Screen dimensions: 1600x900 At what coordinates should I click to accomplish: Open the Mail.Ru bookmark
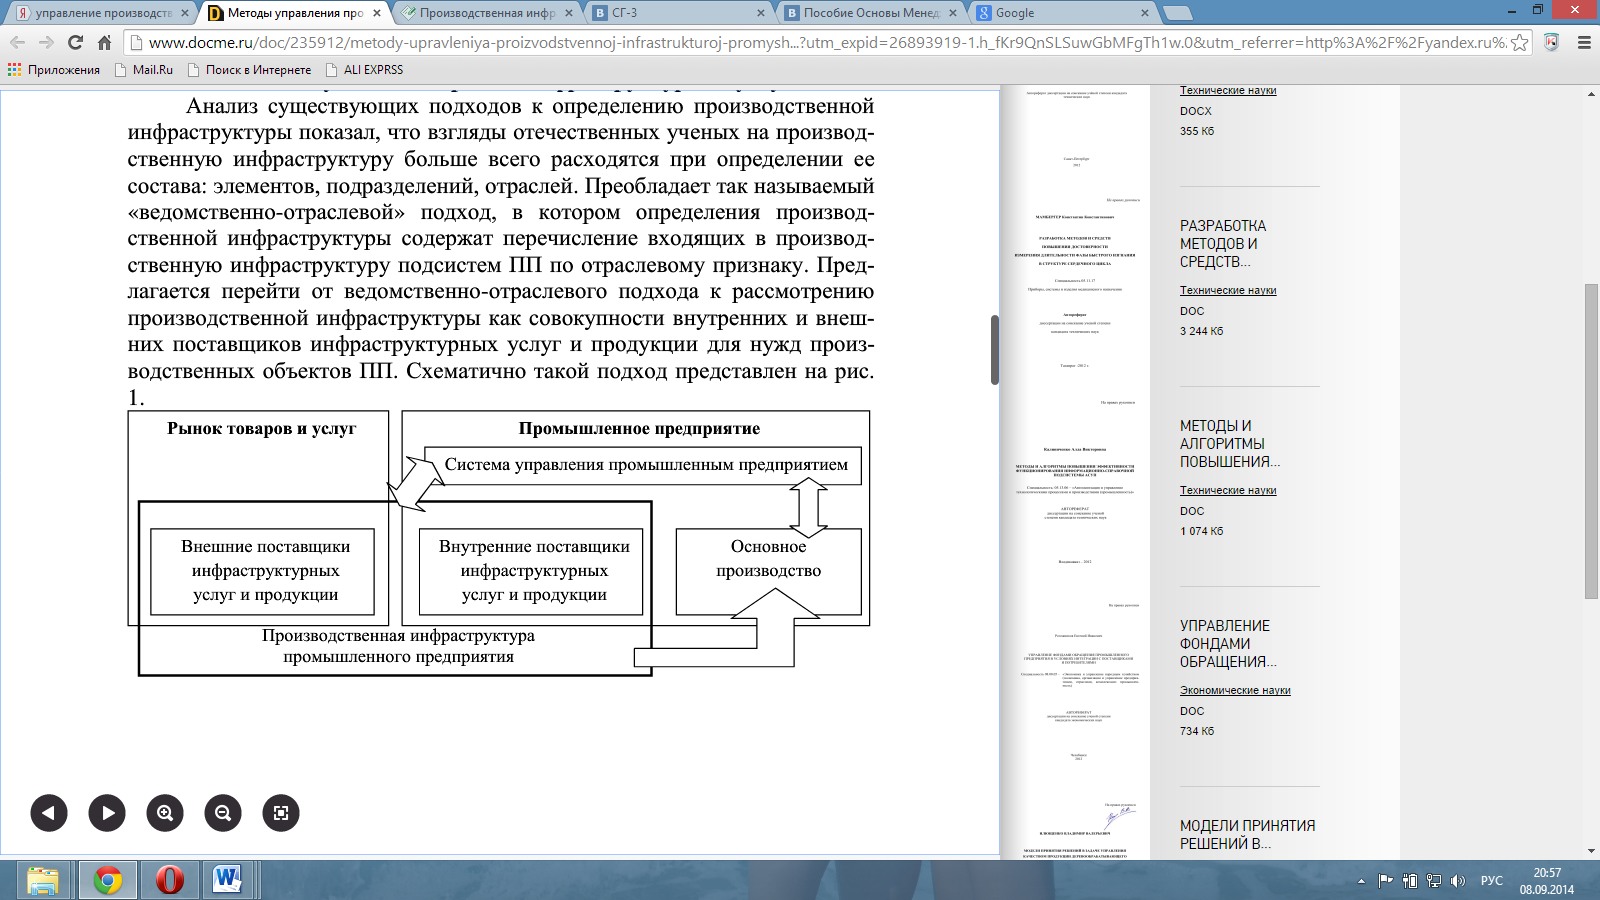point(144,70)
